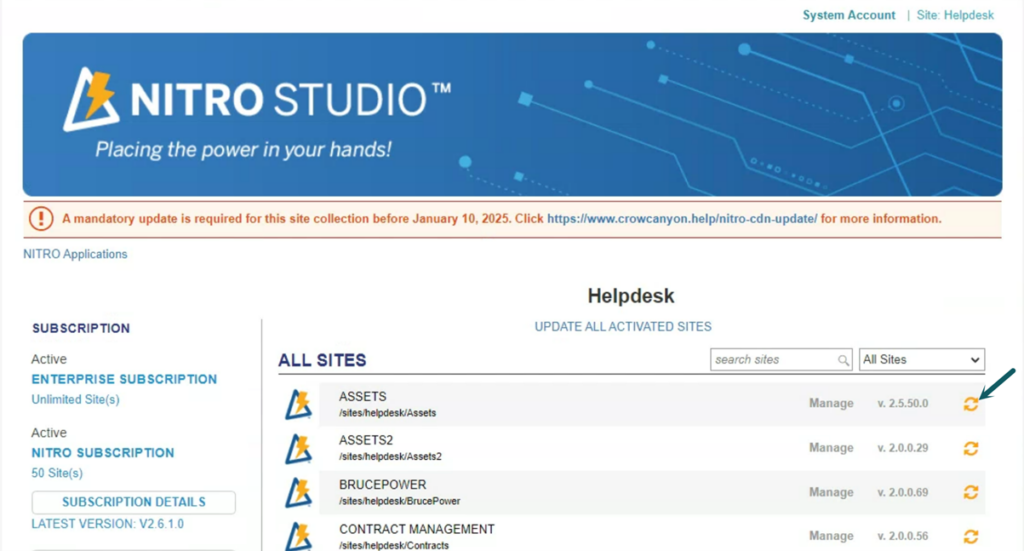Viewport: 1024px width, 551px height.
Task: Click the NITRO logo icon beside ASSETS2
Action: point(298,449)
